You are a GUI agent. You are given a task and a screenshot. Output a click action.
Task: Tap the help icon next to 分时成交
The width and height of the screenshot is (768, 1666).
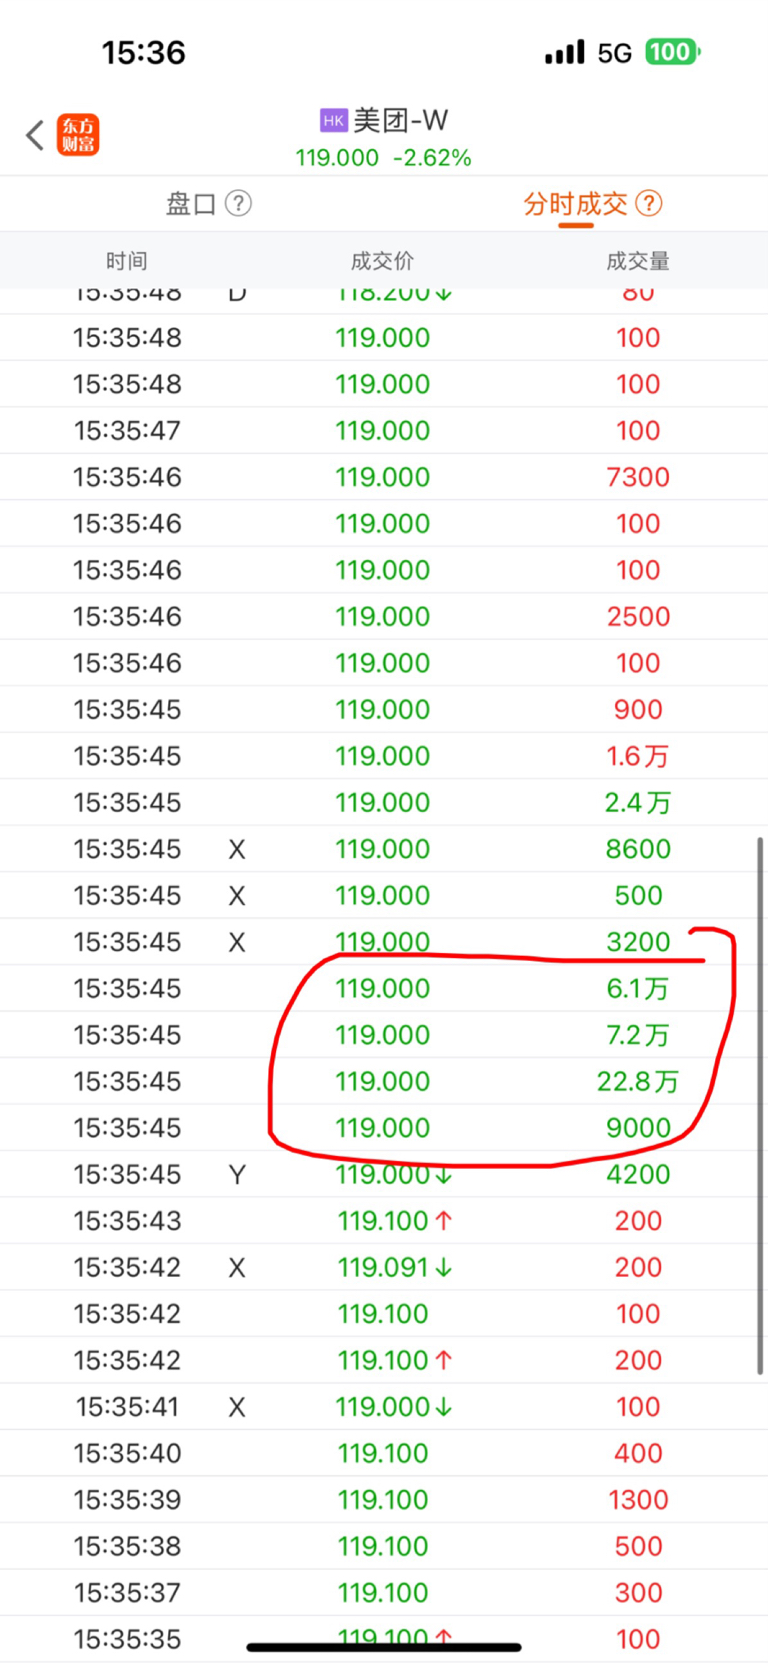[x=649, y=204]
